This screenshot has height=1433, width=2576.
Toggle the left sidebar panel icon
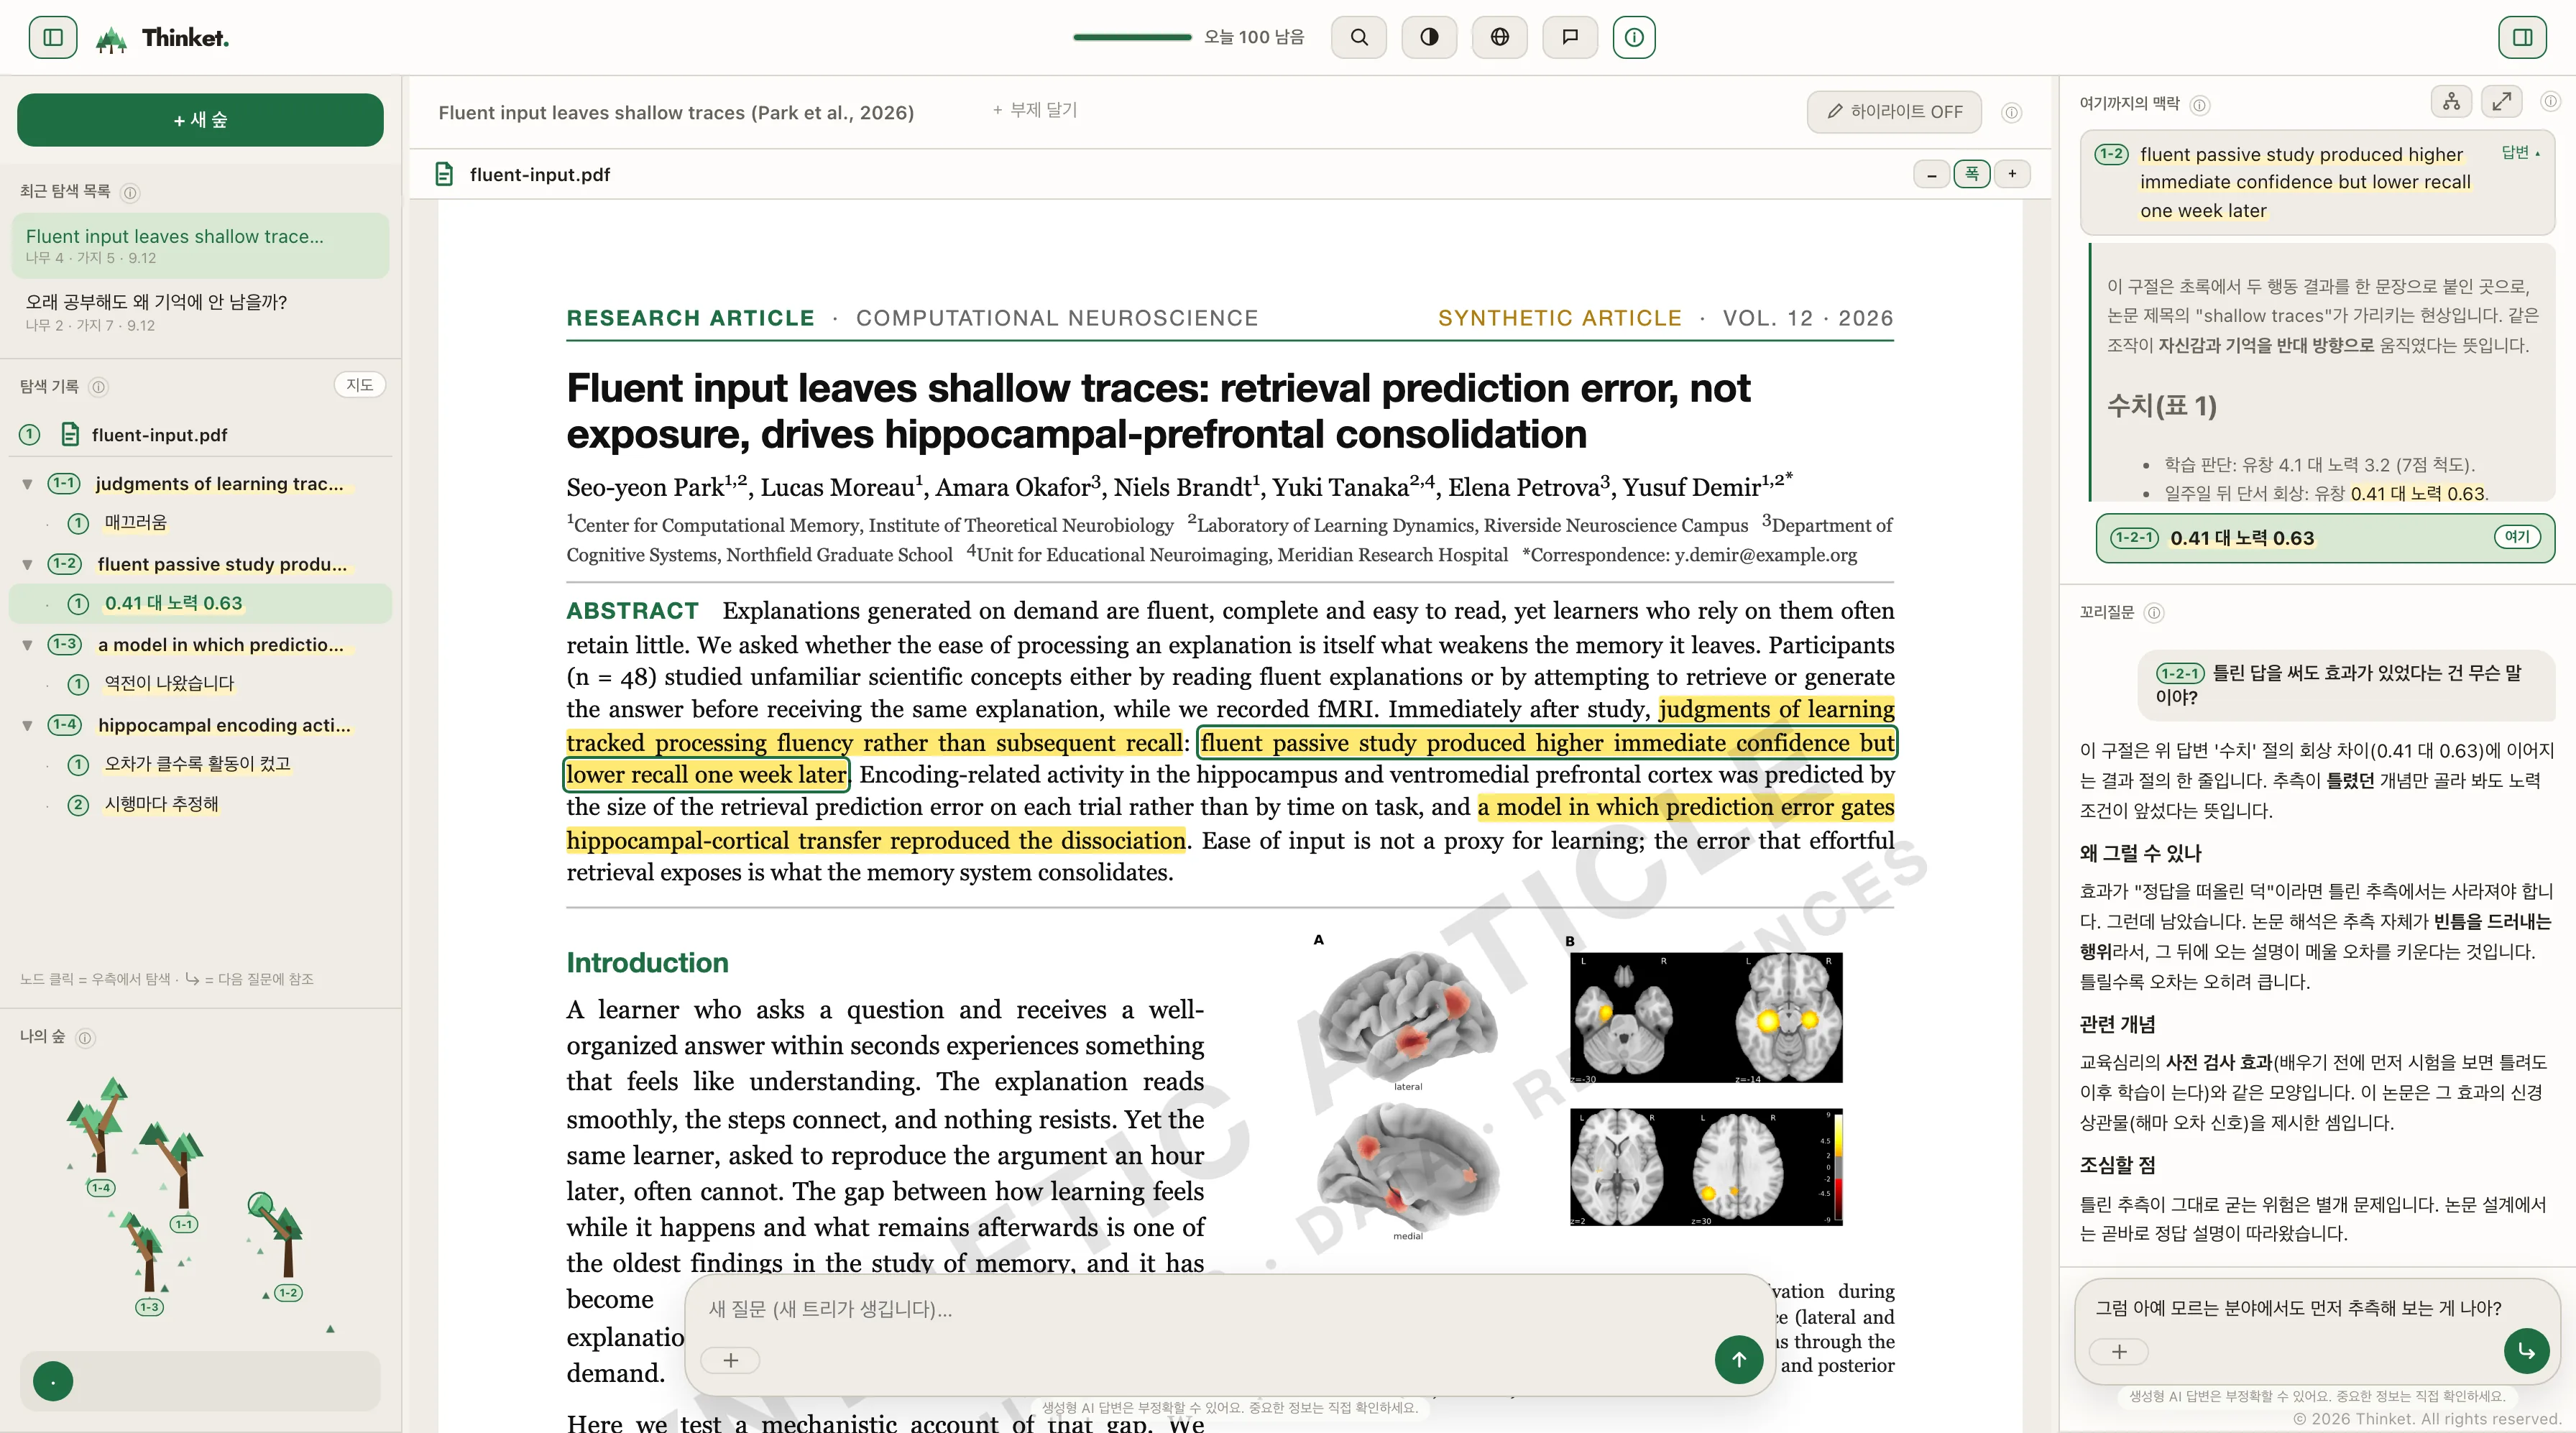[x=53, y=37]
